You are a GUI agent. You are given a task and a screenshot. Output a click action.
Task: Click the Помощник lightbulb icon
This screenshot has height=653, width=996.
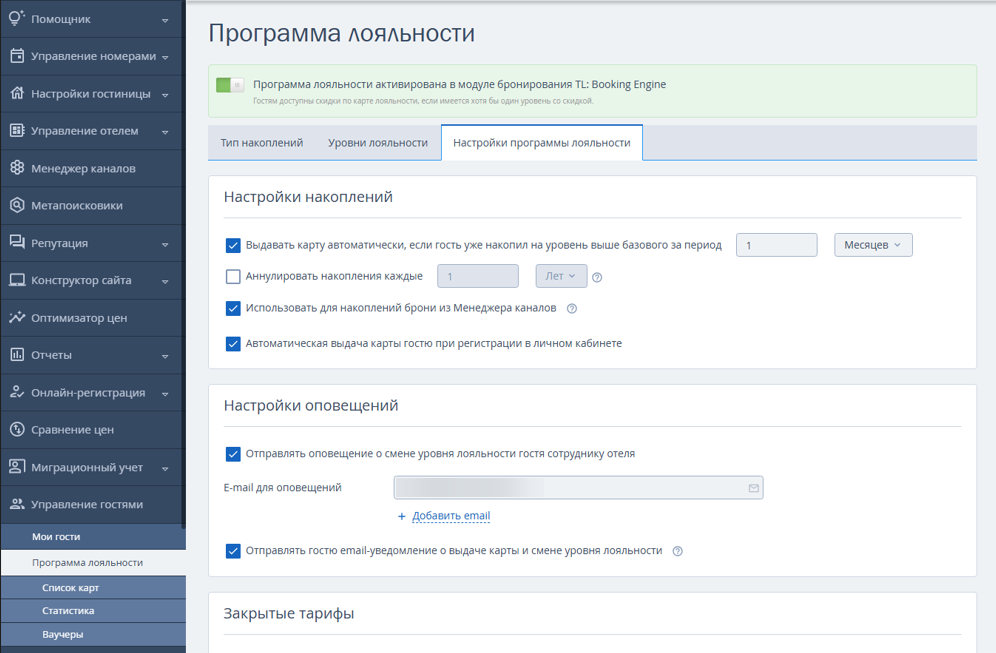(x=17, y=18)
